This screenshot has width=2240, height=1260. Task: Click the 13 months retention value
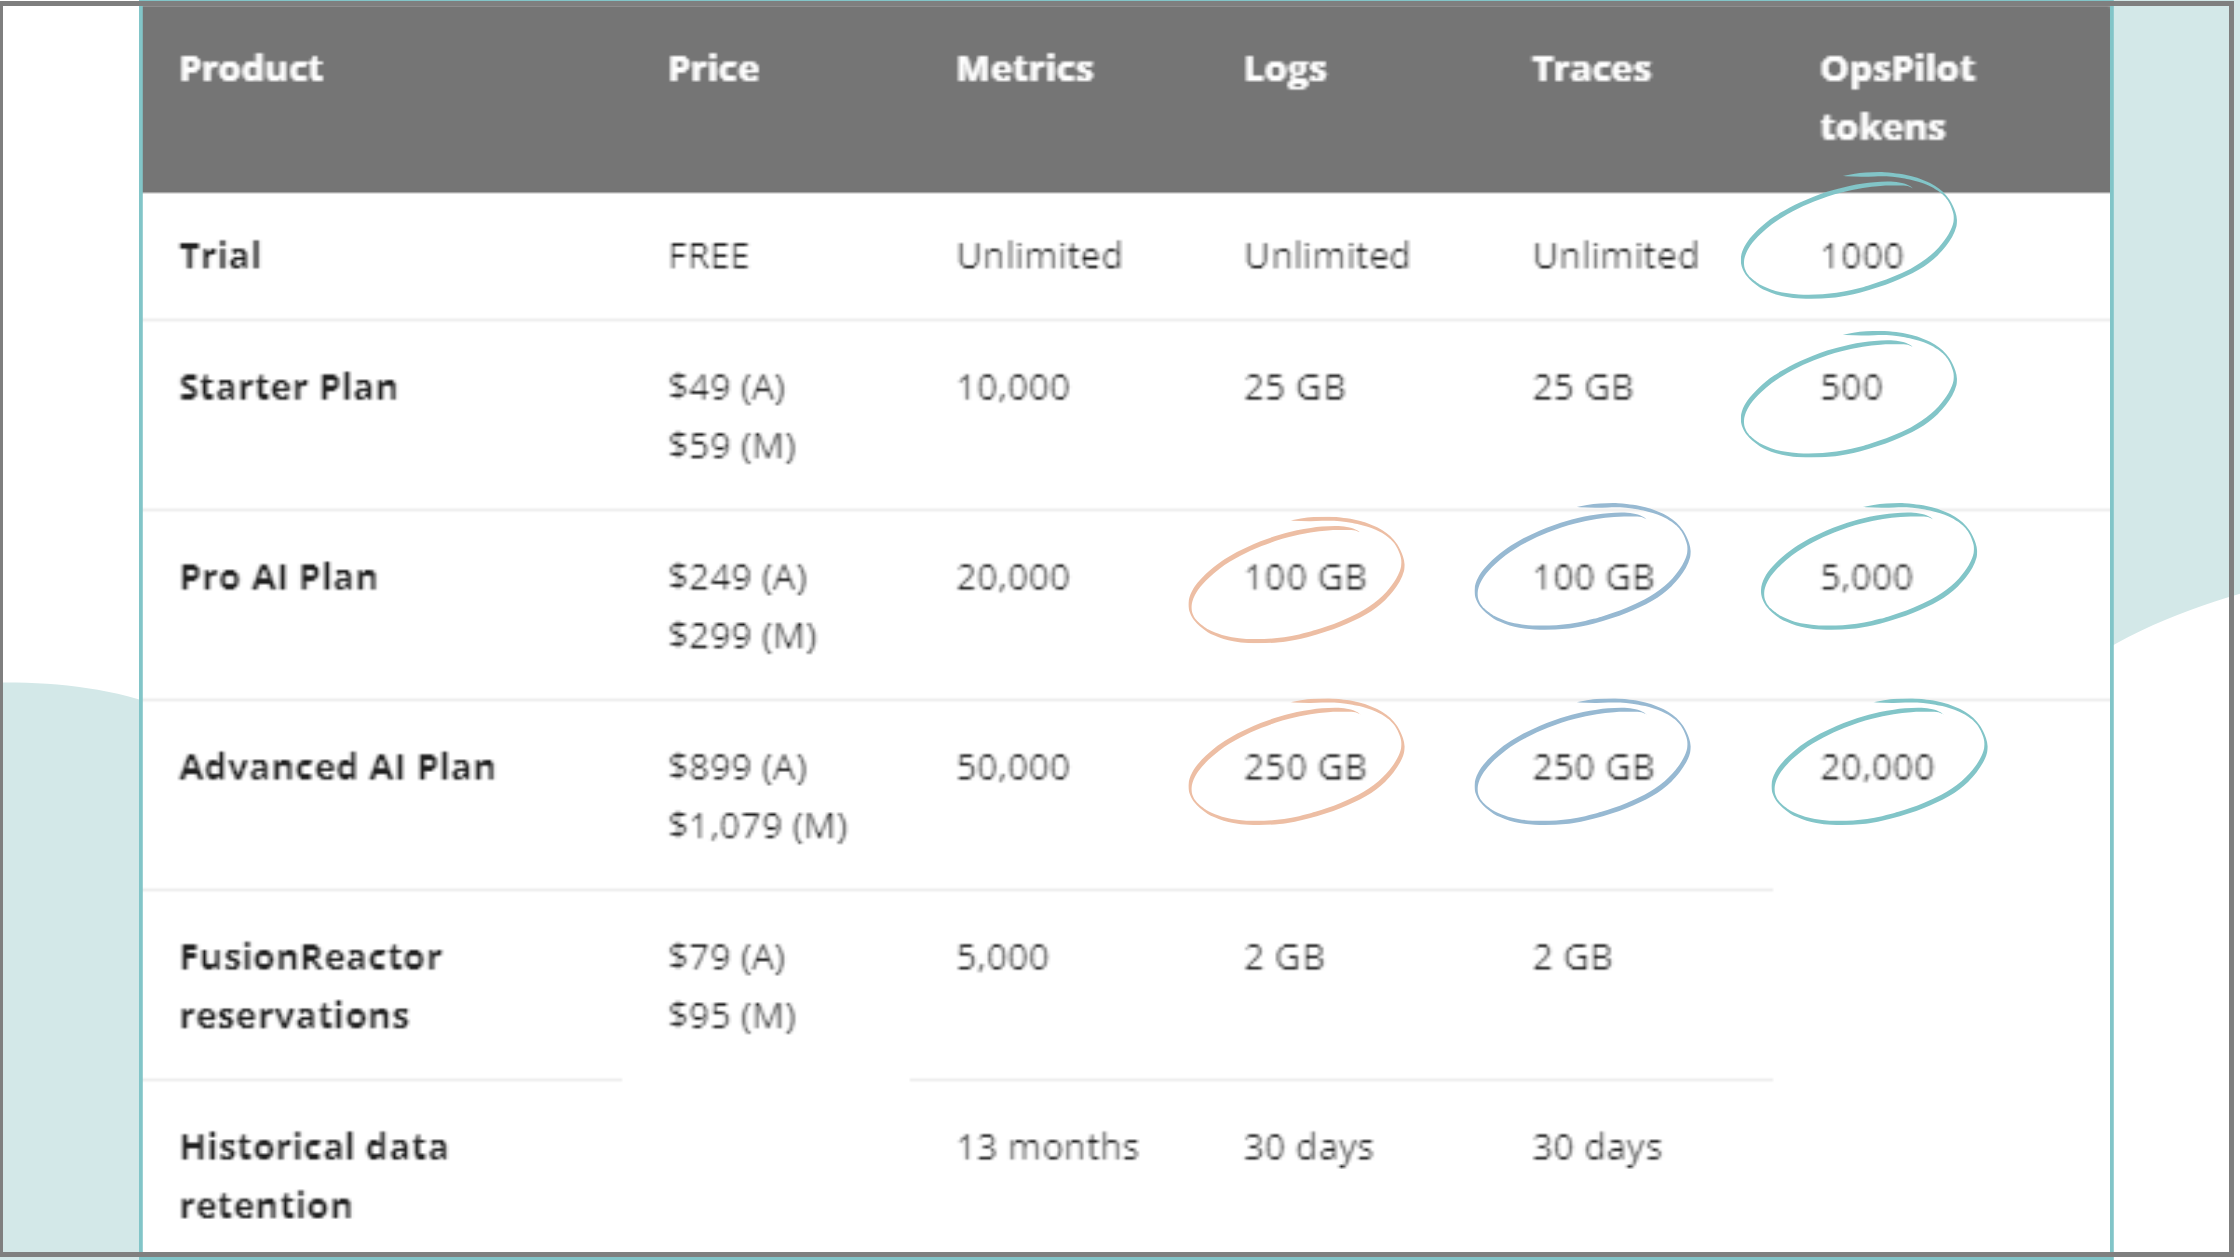tap(1047, 1147)
